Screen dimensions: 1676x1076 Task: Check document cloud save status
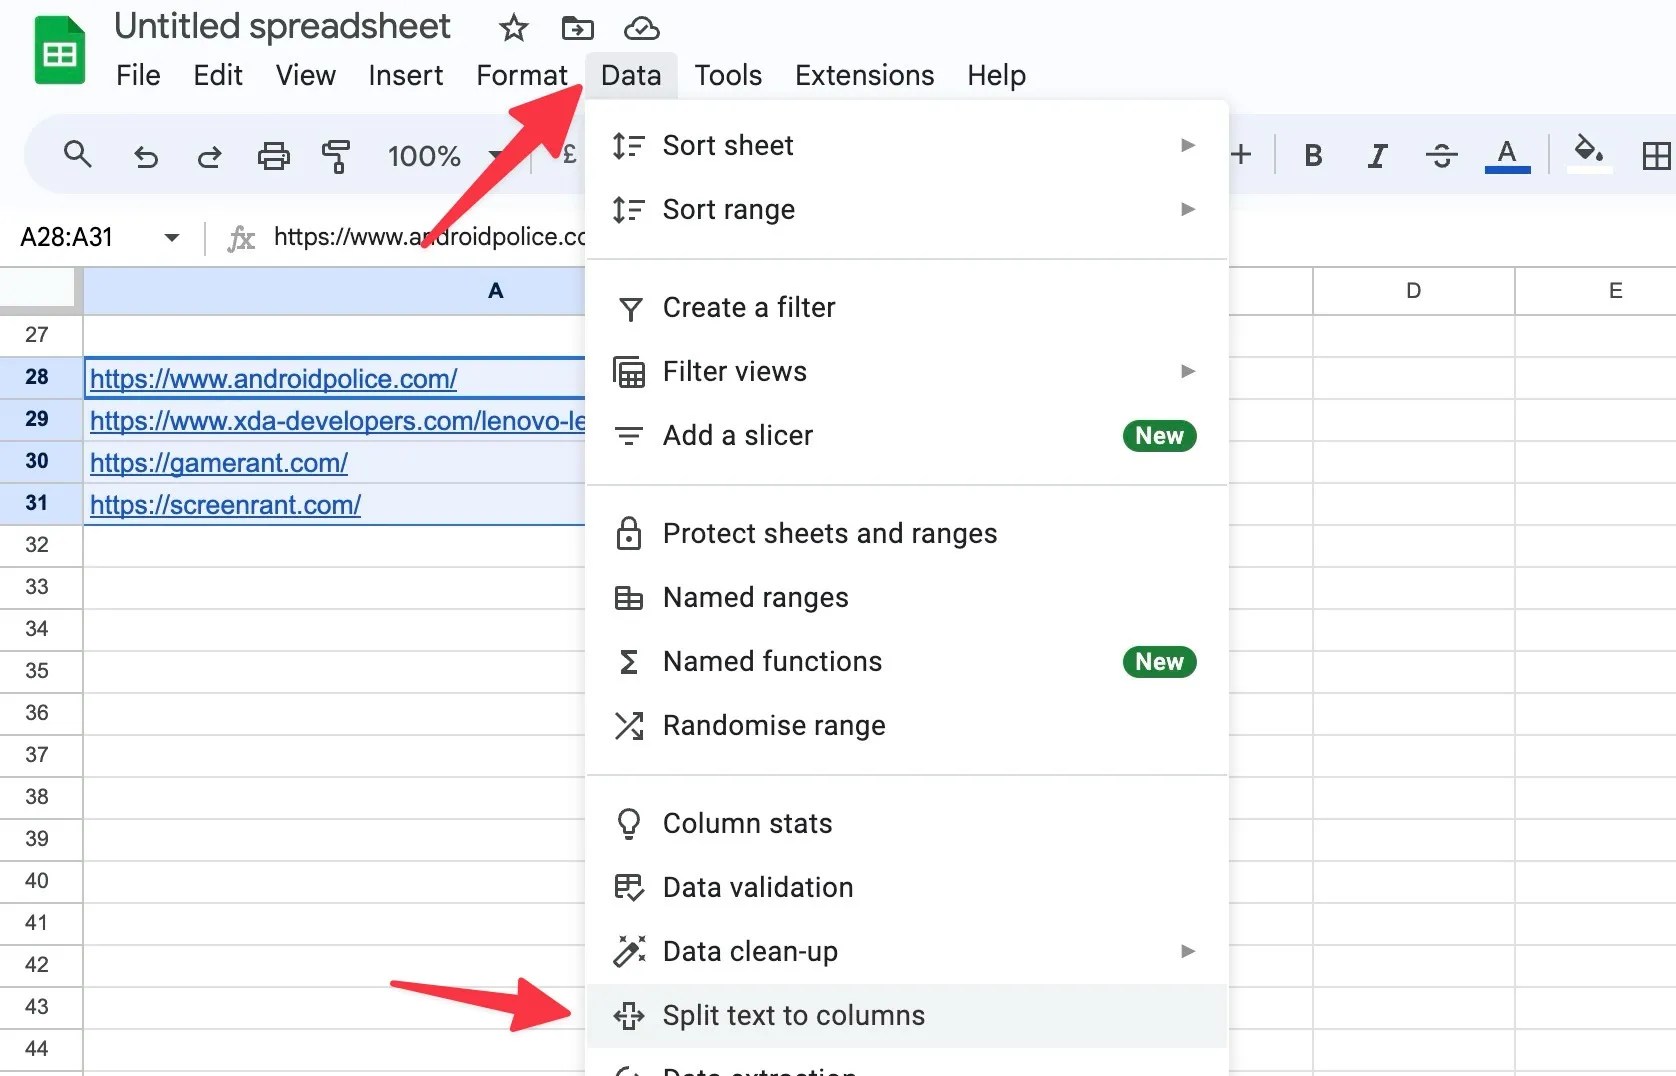[x=641, y=28]
